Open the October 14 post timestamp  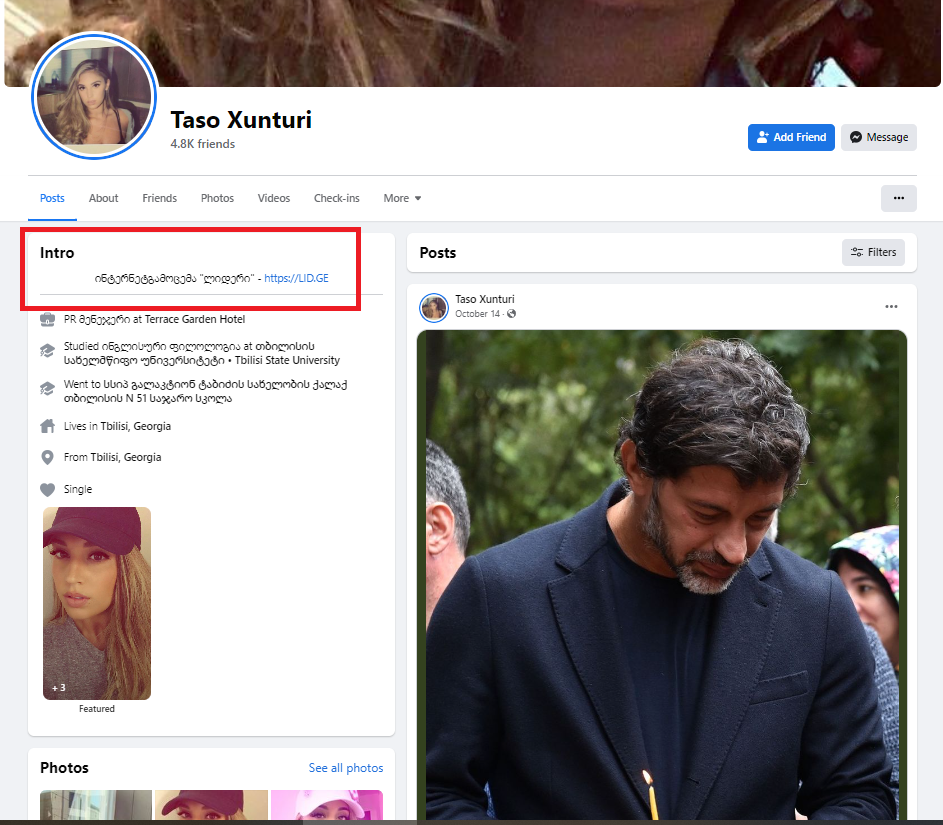(x=478, y=314)
